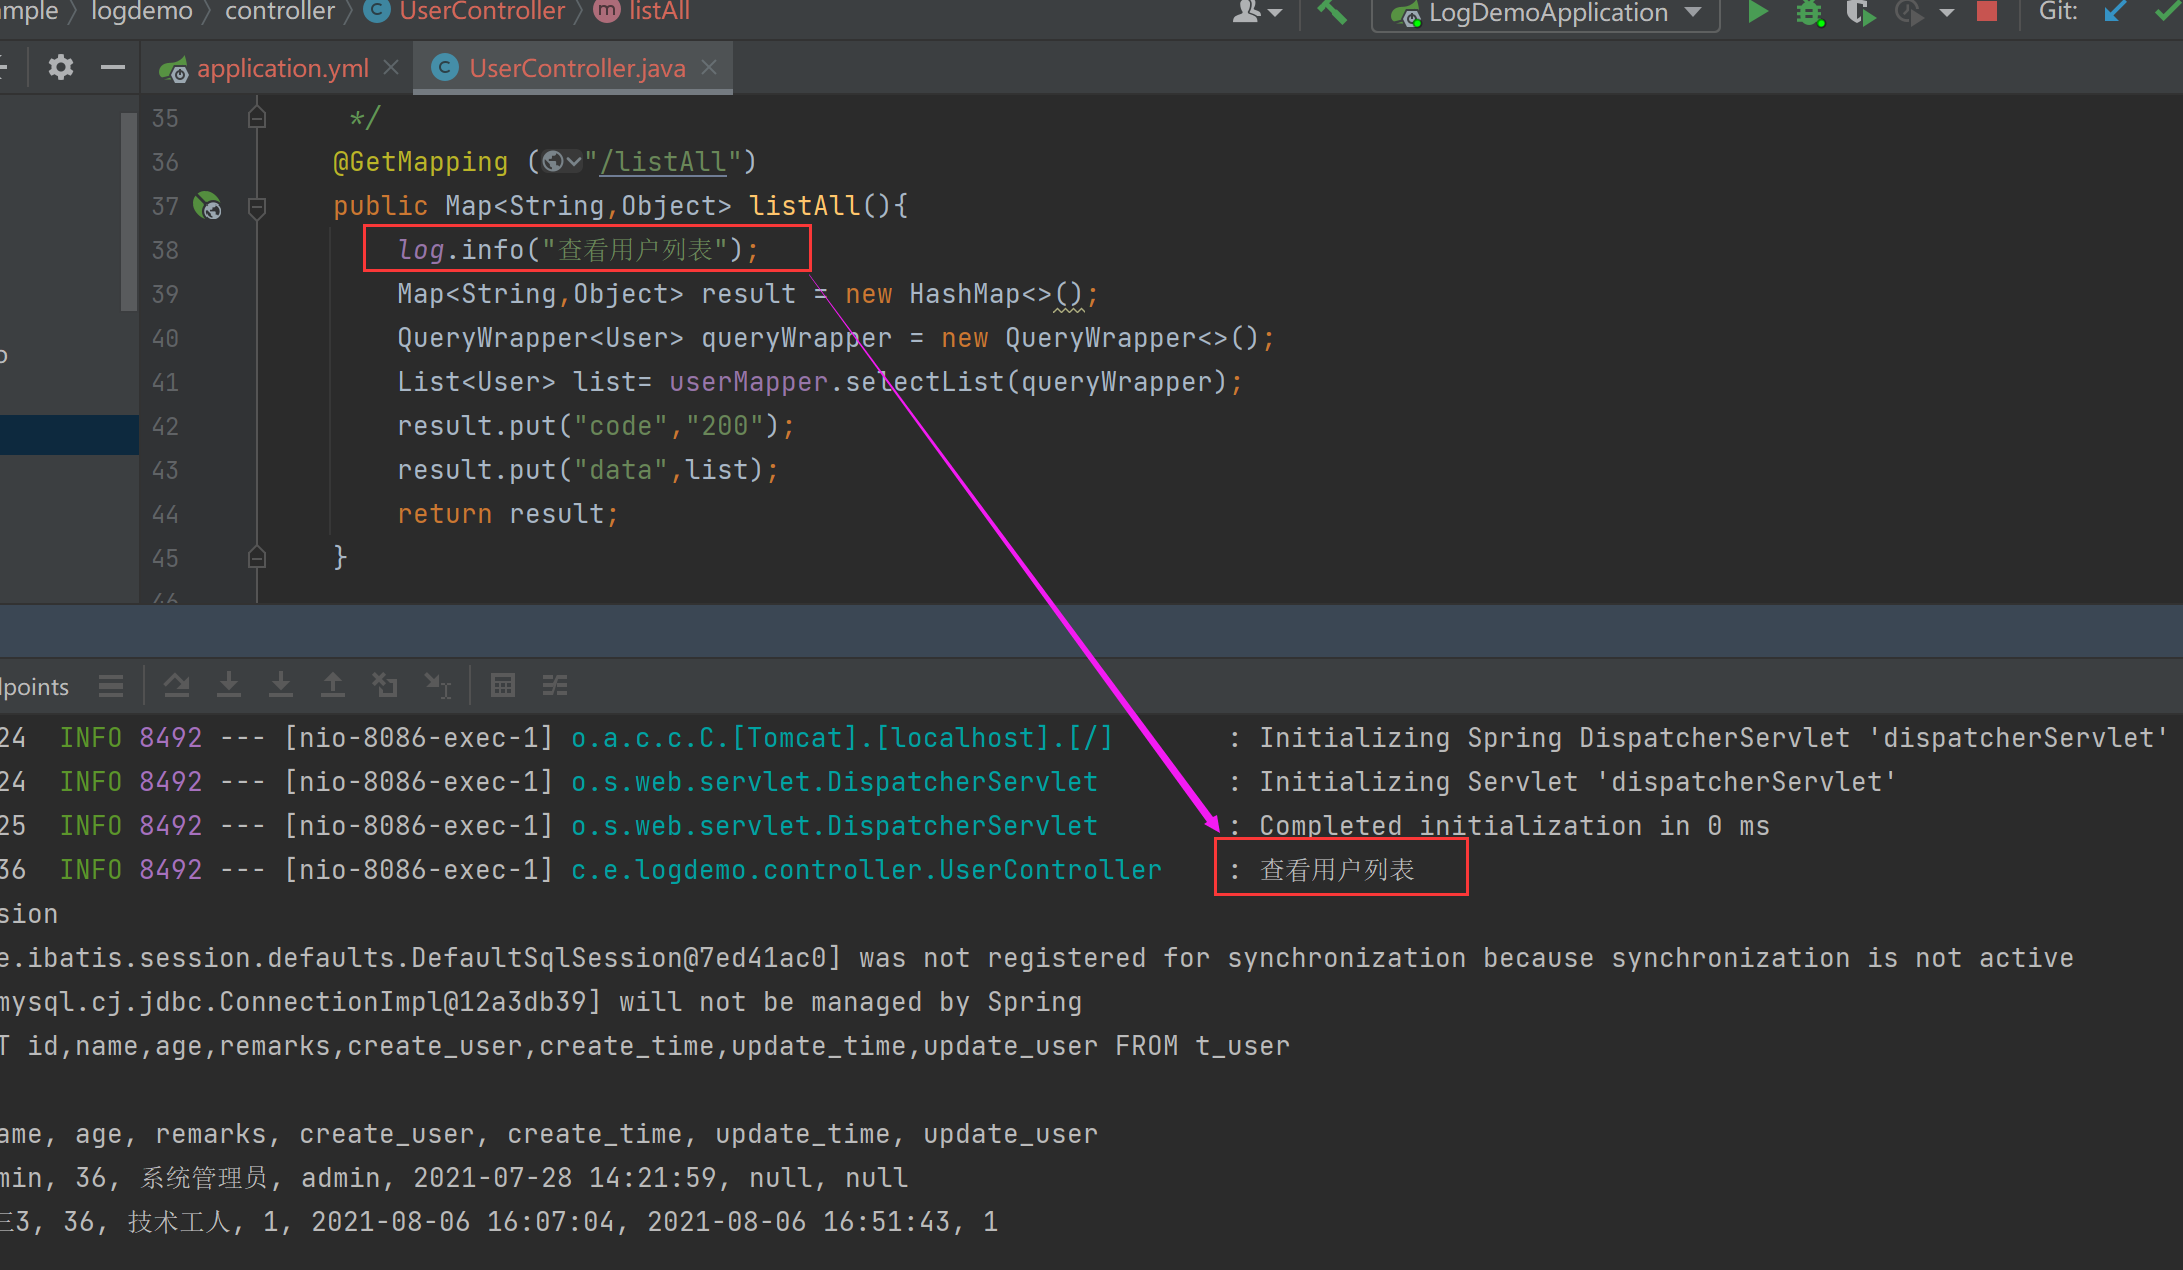
Task: Click the Git update project arrow
Action: (2115, 12)
